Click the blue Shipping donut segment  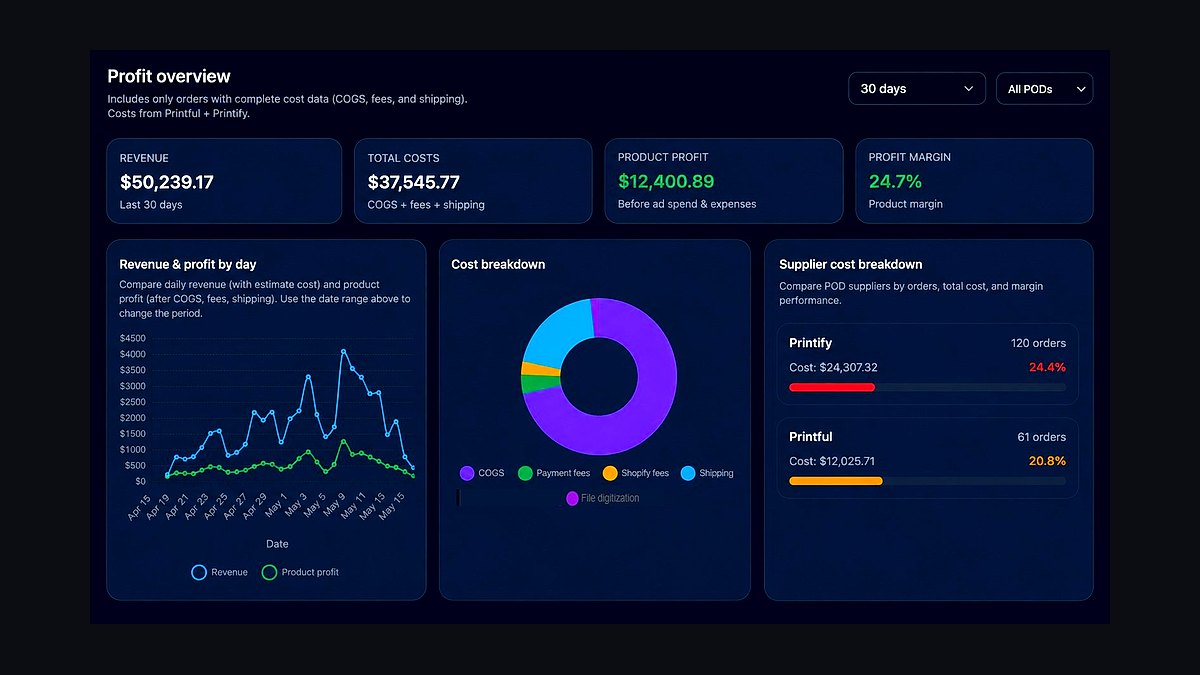pyautogui.click(x=555, y=330)
